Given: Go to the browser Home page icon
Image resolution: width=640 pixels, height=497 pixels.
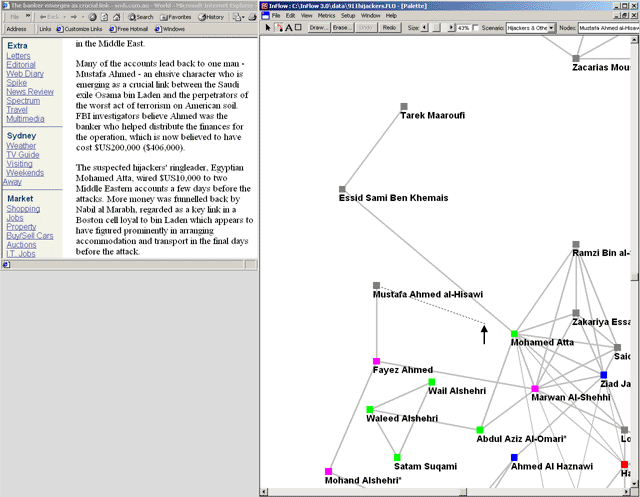Looking at the screenshot, I should (x=118, y=17).
